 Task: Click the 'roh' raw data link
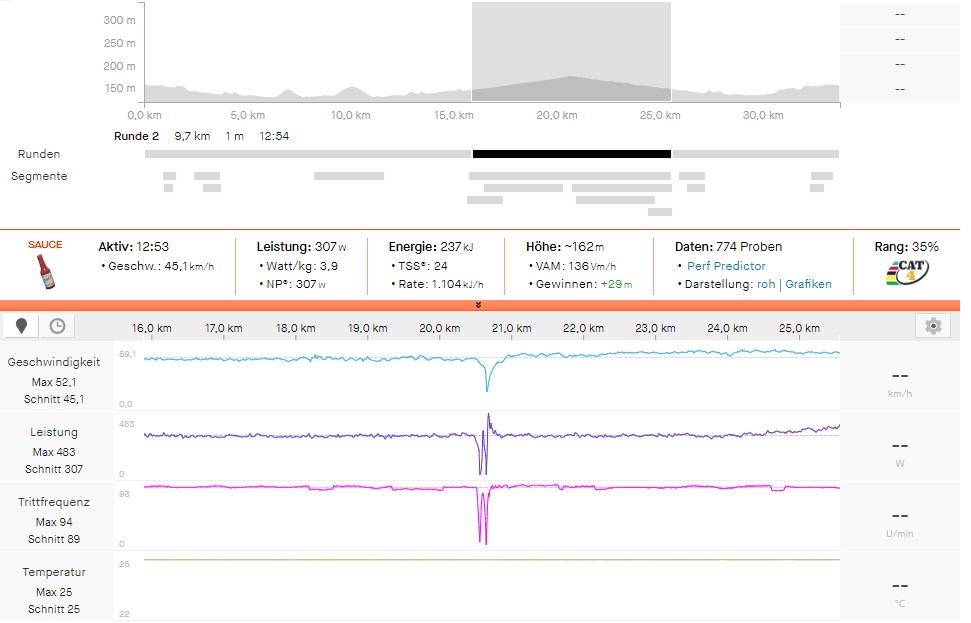766,284
